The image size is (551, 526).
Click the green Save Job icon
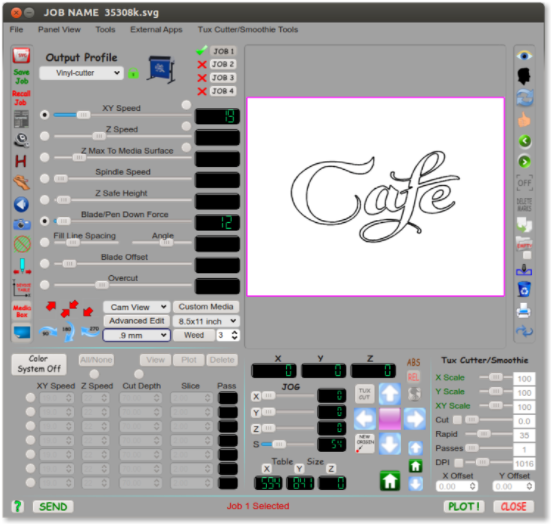21,76
